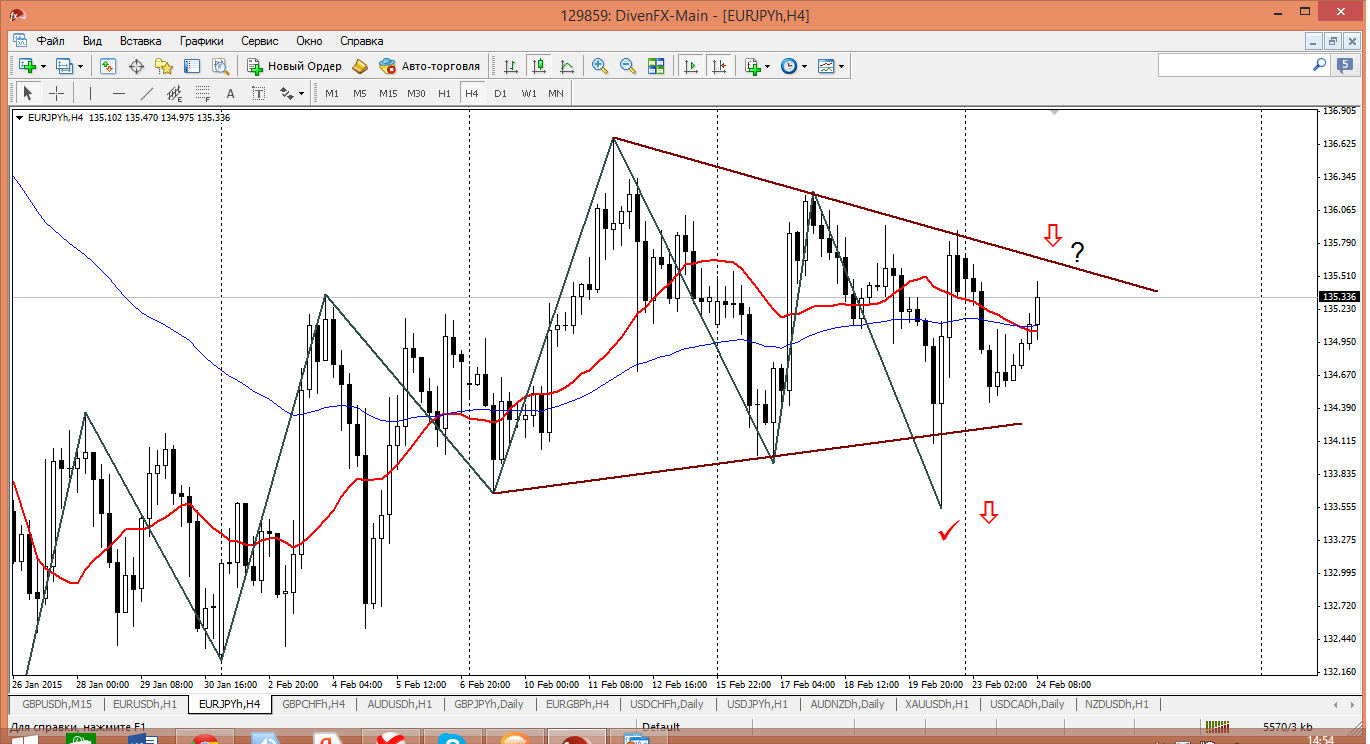Viewport: 1370px width, 744px height.
Task: Open the chart Templates icon
Action: [826, 66]
